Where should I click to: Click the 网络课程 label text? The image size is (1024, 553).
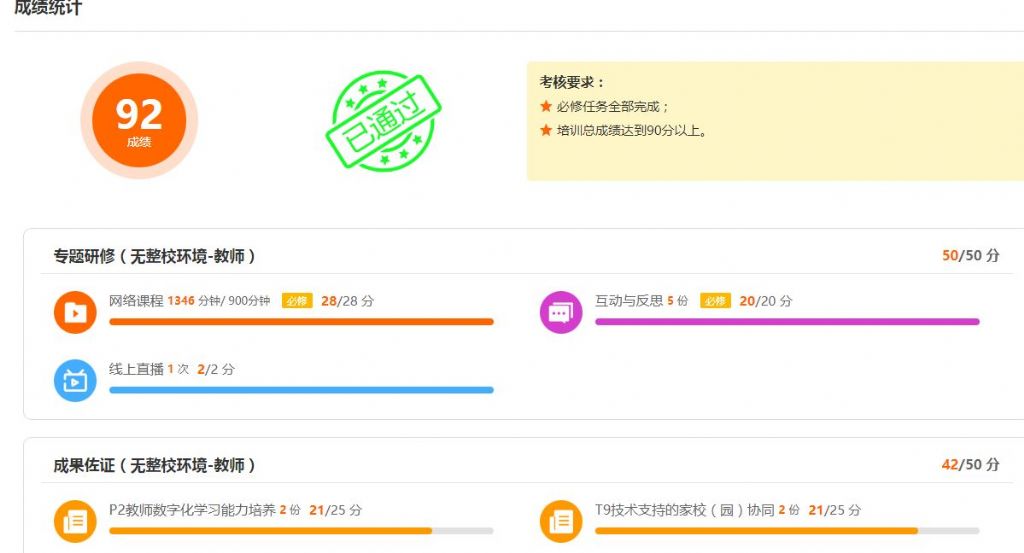[136, 301]
